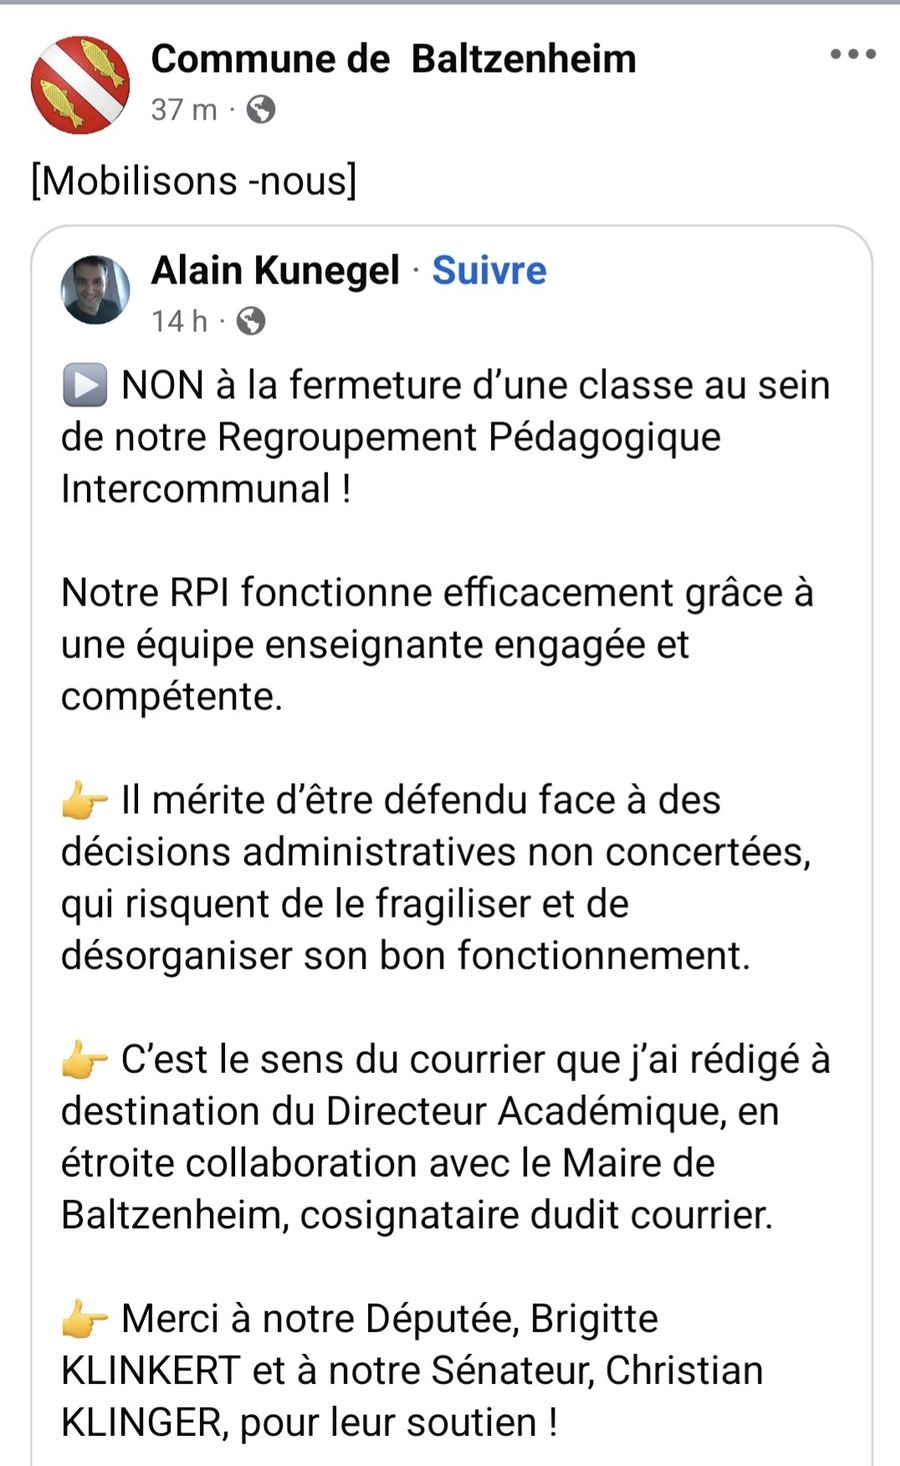Click the globe icon beside 37 m
The height and width of the screenshot is (1466, 900).
261,109
